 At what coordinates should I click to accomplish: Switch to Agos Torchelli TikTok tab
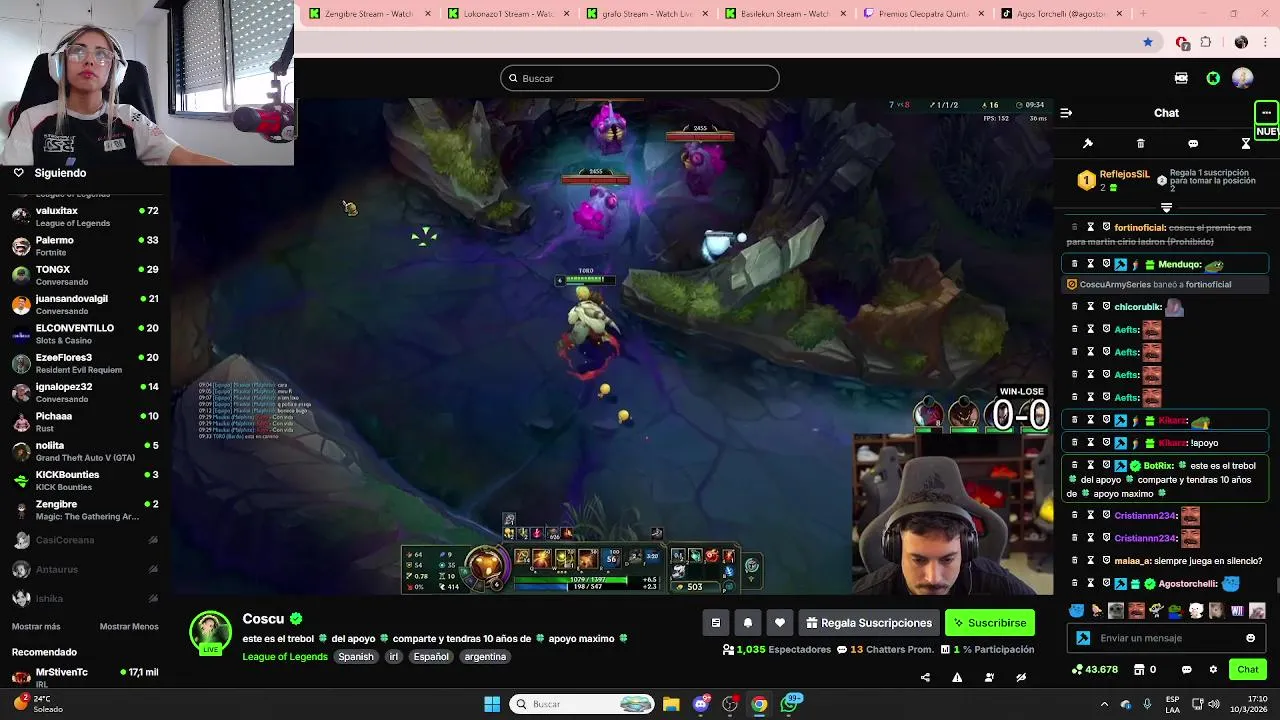1062,14
